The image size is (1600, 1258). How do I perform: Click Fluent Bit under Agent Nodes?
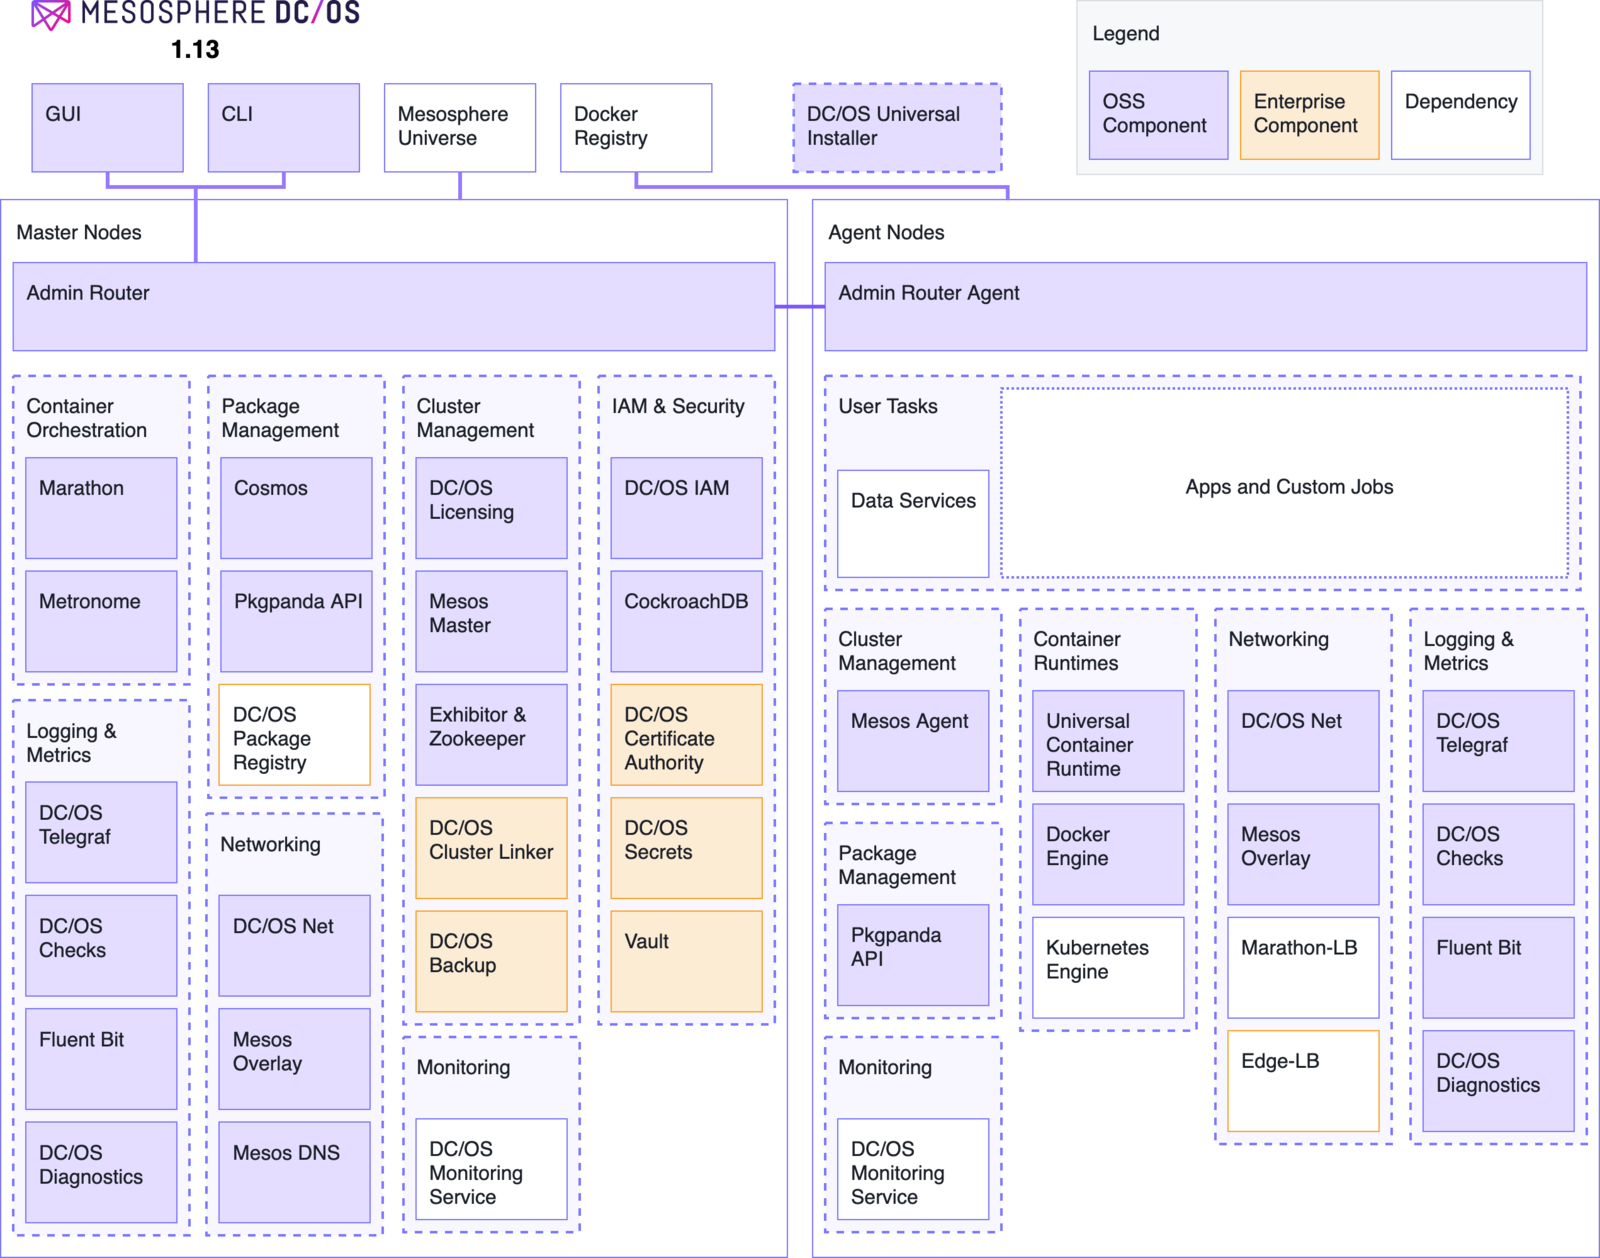pos(1498,968)
